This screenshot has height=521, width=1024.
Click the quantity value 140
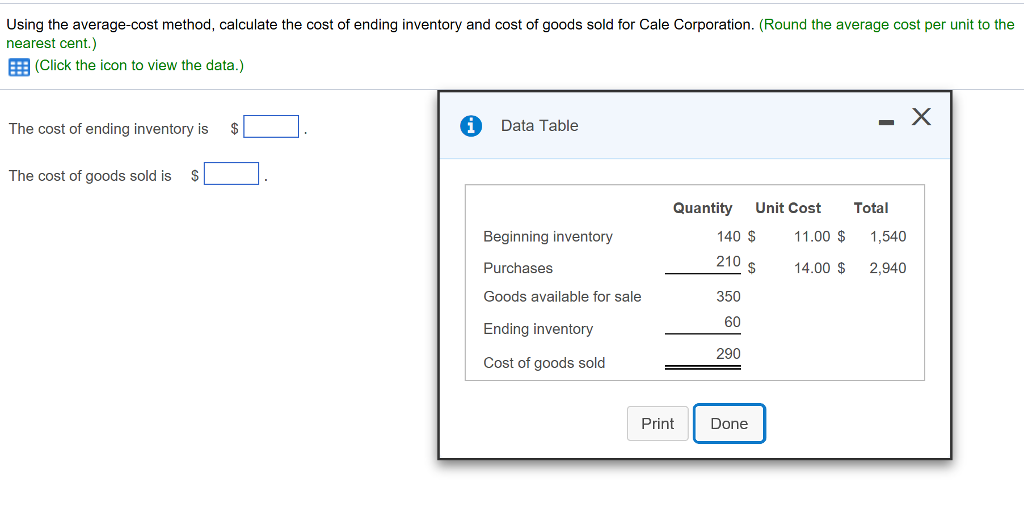[x=728, y=236]
